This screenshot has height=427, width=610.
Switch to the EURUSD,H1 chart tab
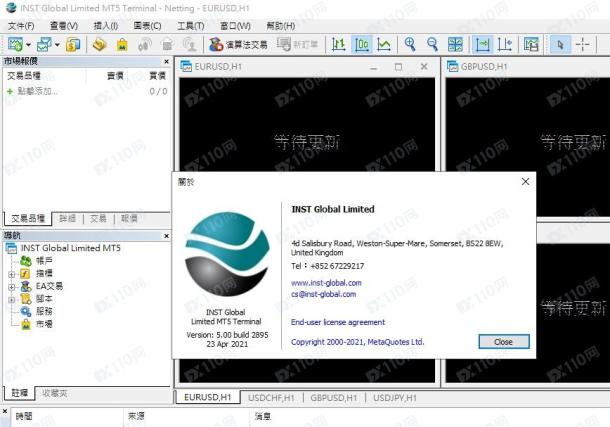208,397
